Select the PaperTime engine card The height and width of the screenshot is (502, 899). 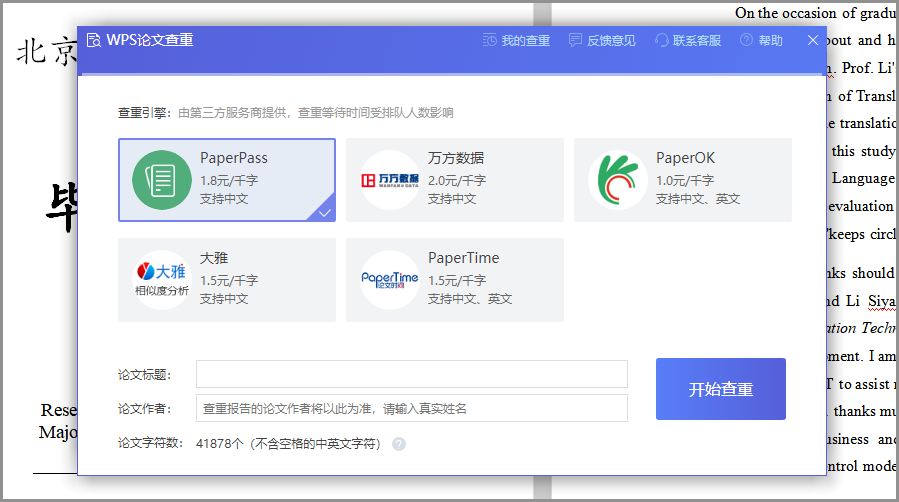(455, 280)
